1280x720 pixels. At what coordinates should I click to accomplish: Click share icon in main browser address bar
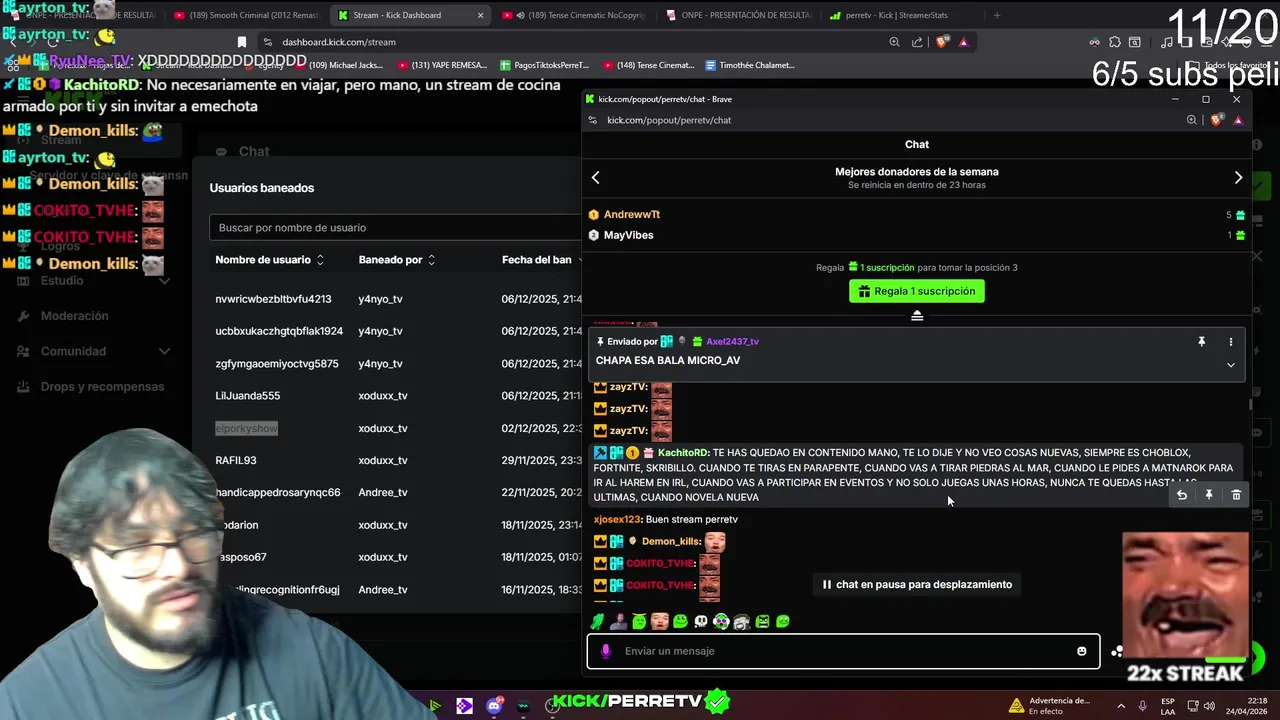[x=918, y=42]
